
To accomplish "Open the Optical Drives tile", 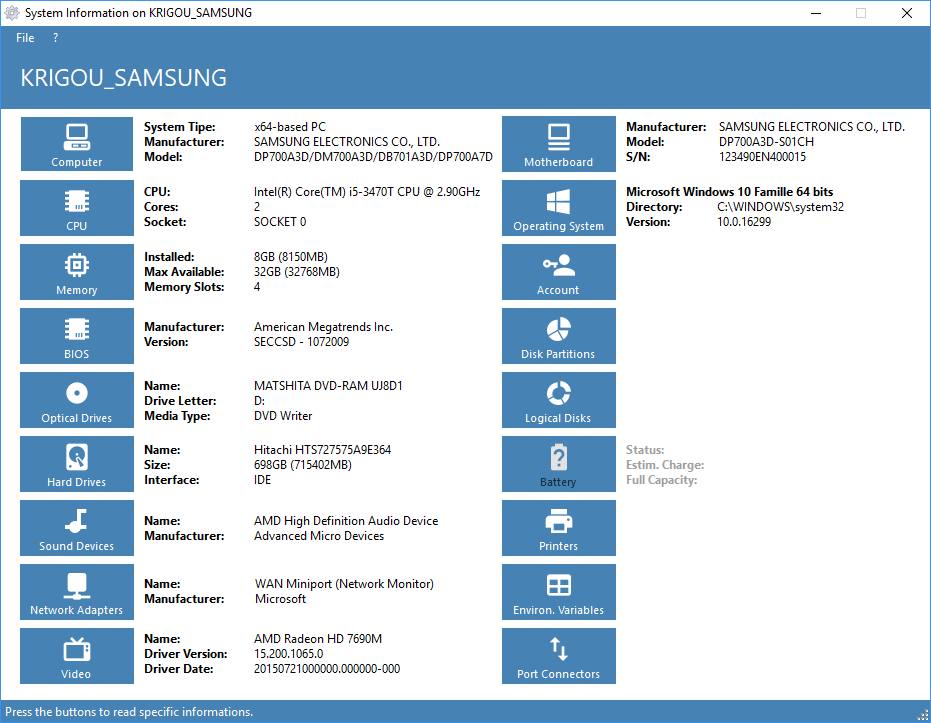I will click(x=77, y=400).
